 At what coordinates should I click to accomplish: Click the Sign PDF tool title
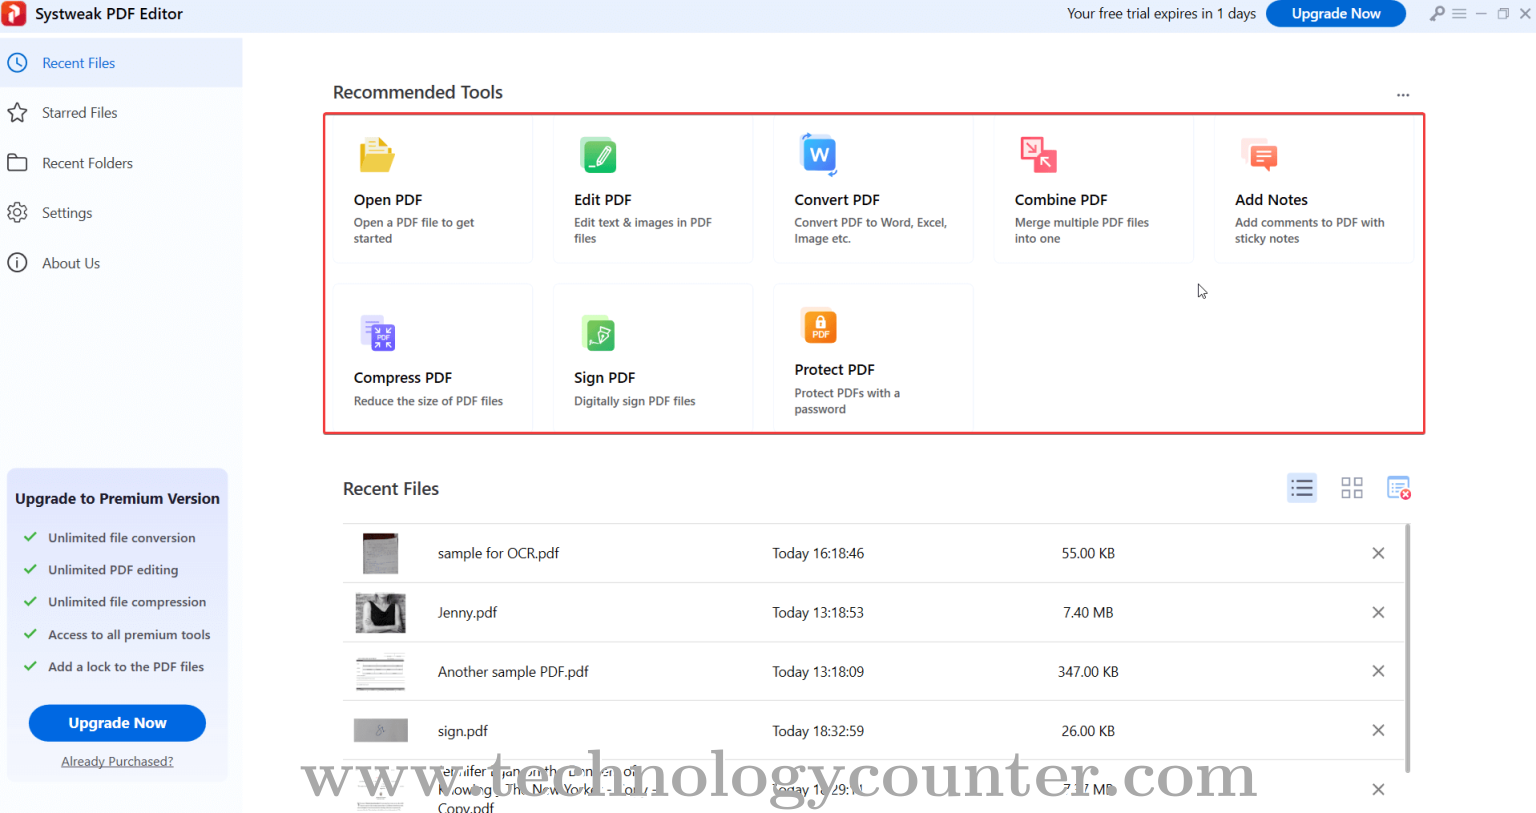pyautogui.click(x=605, y=378)
